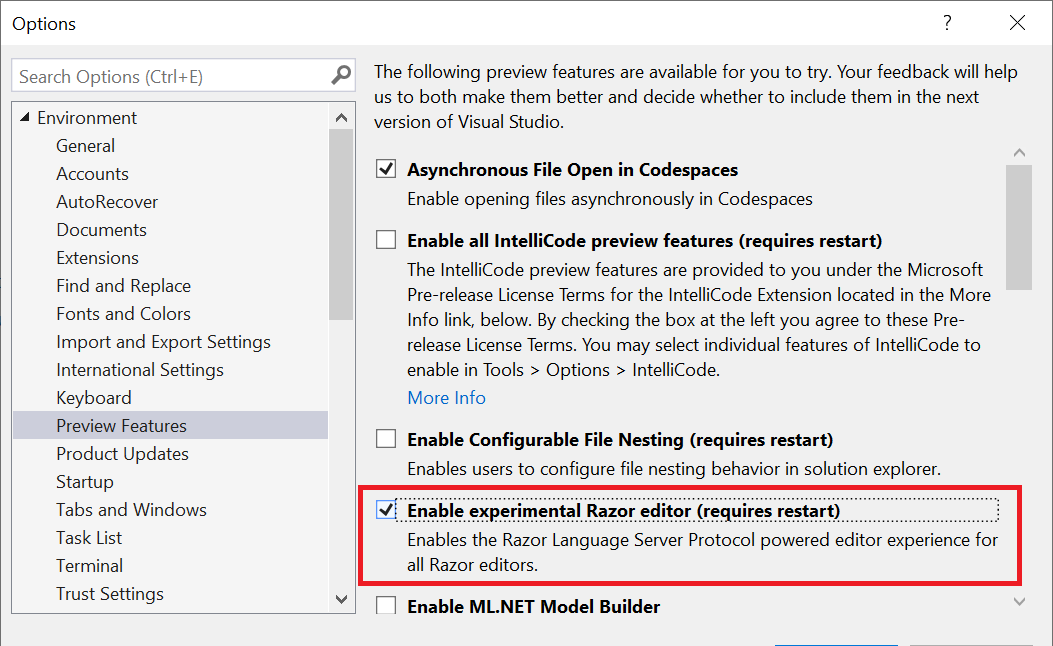This screenshot has width=1053, height=646.
Task: Enable all IntelliCode preview features checkbox
Action: 386,239
